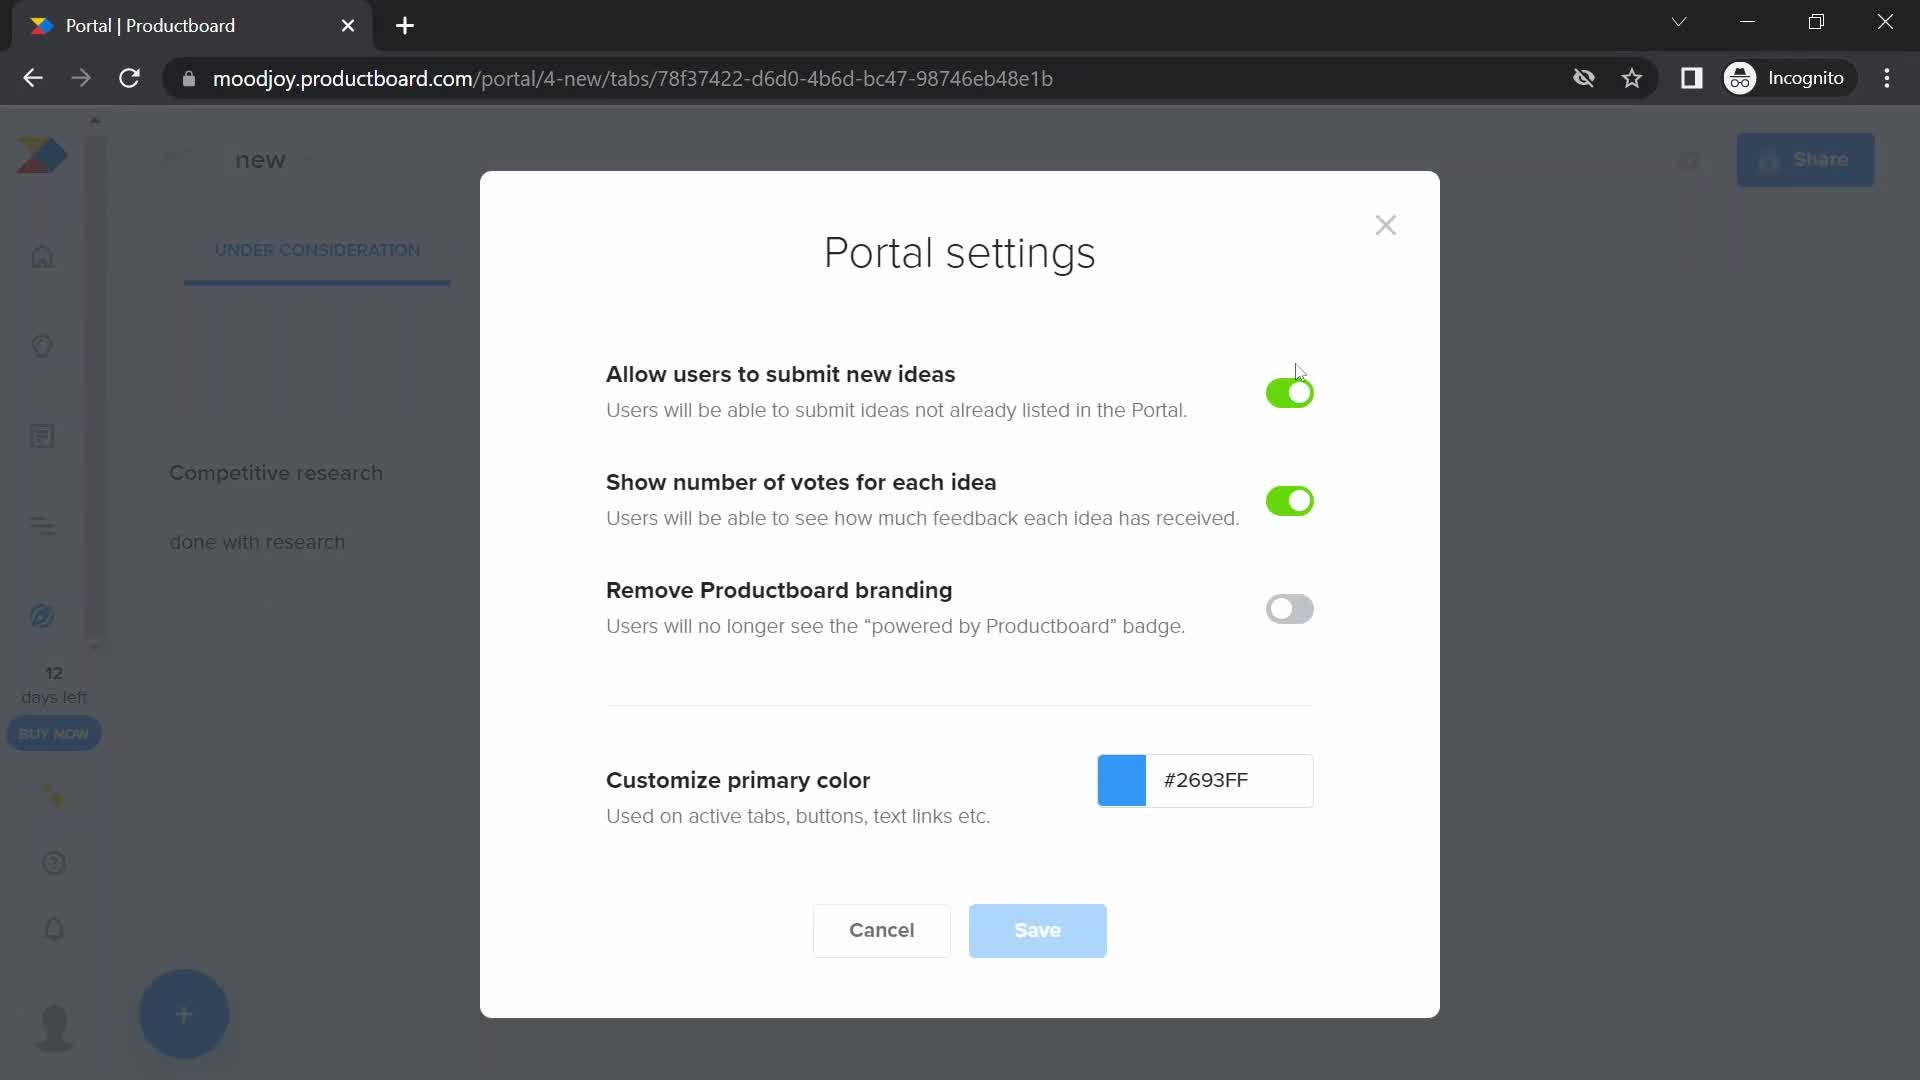Go back in browser history
1920x1080 pixels.
[33, 78]
